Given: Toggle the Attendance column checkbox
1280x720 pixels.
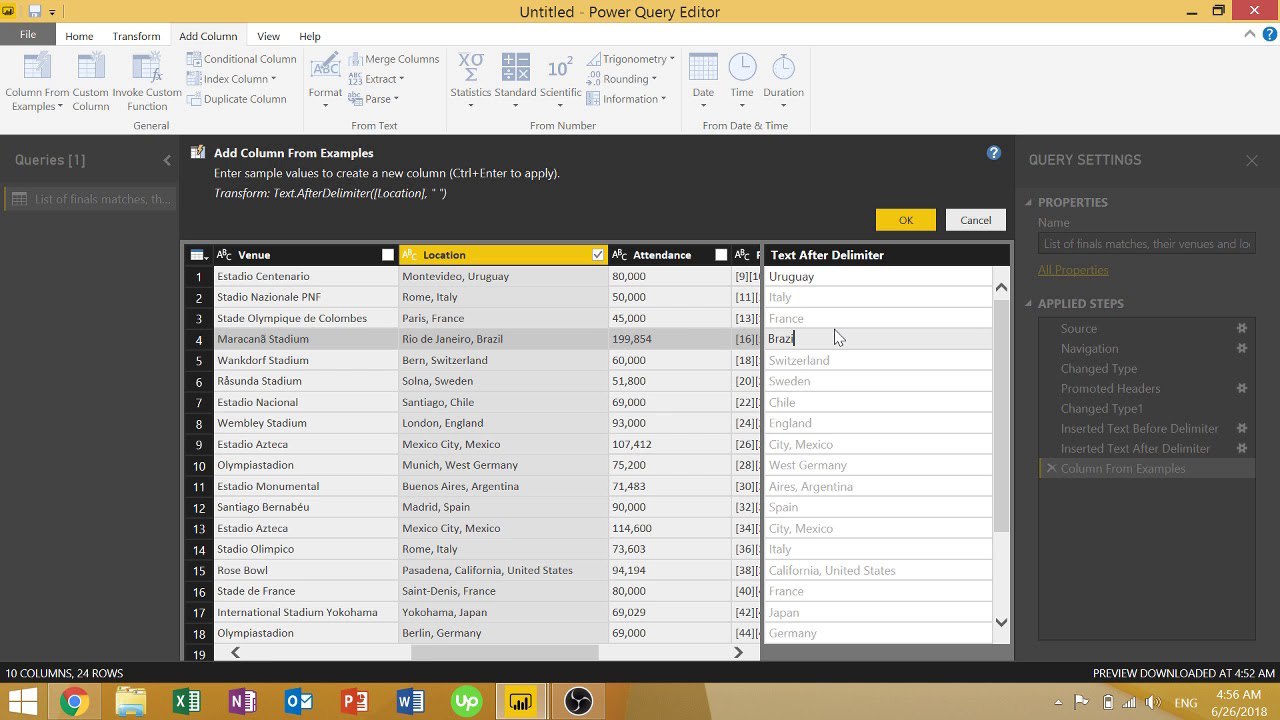Looking at the screenshot, I should 721,255.
